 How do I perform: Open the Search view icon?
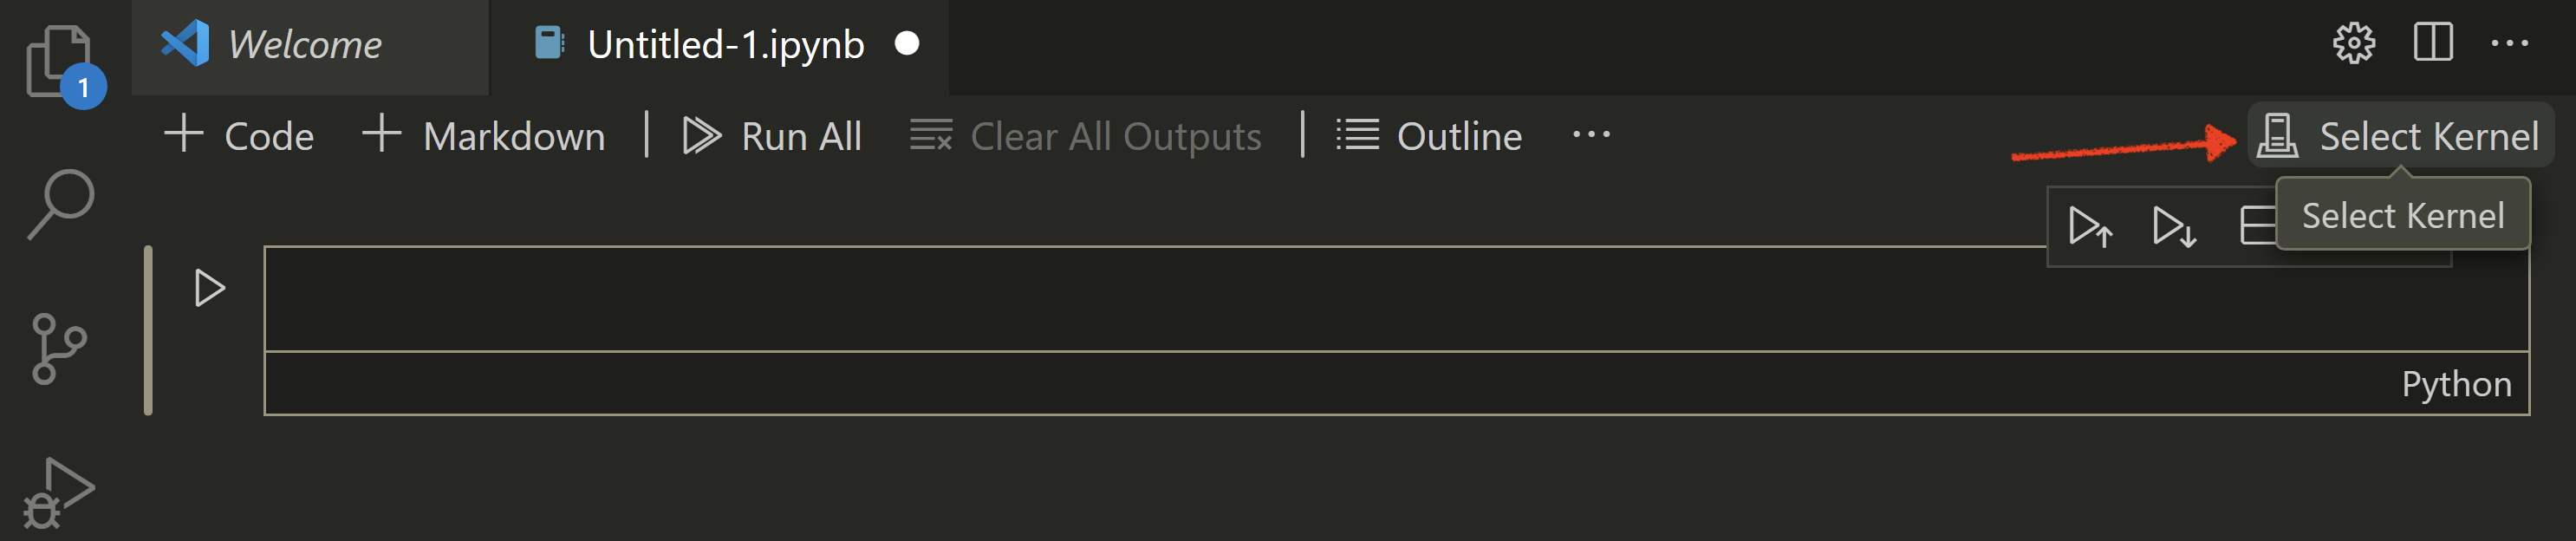(60, 204)
